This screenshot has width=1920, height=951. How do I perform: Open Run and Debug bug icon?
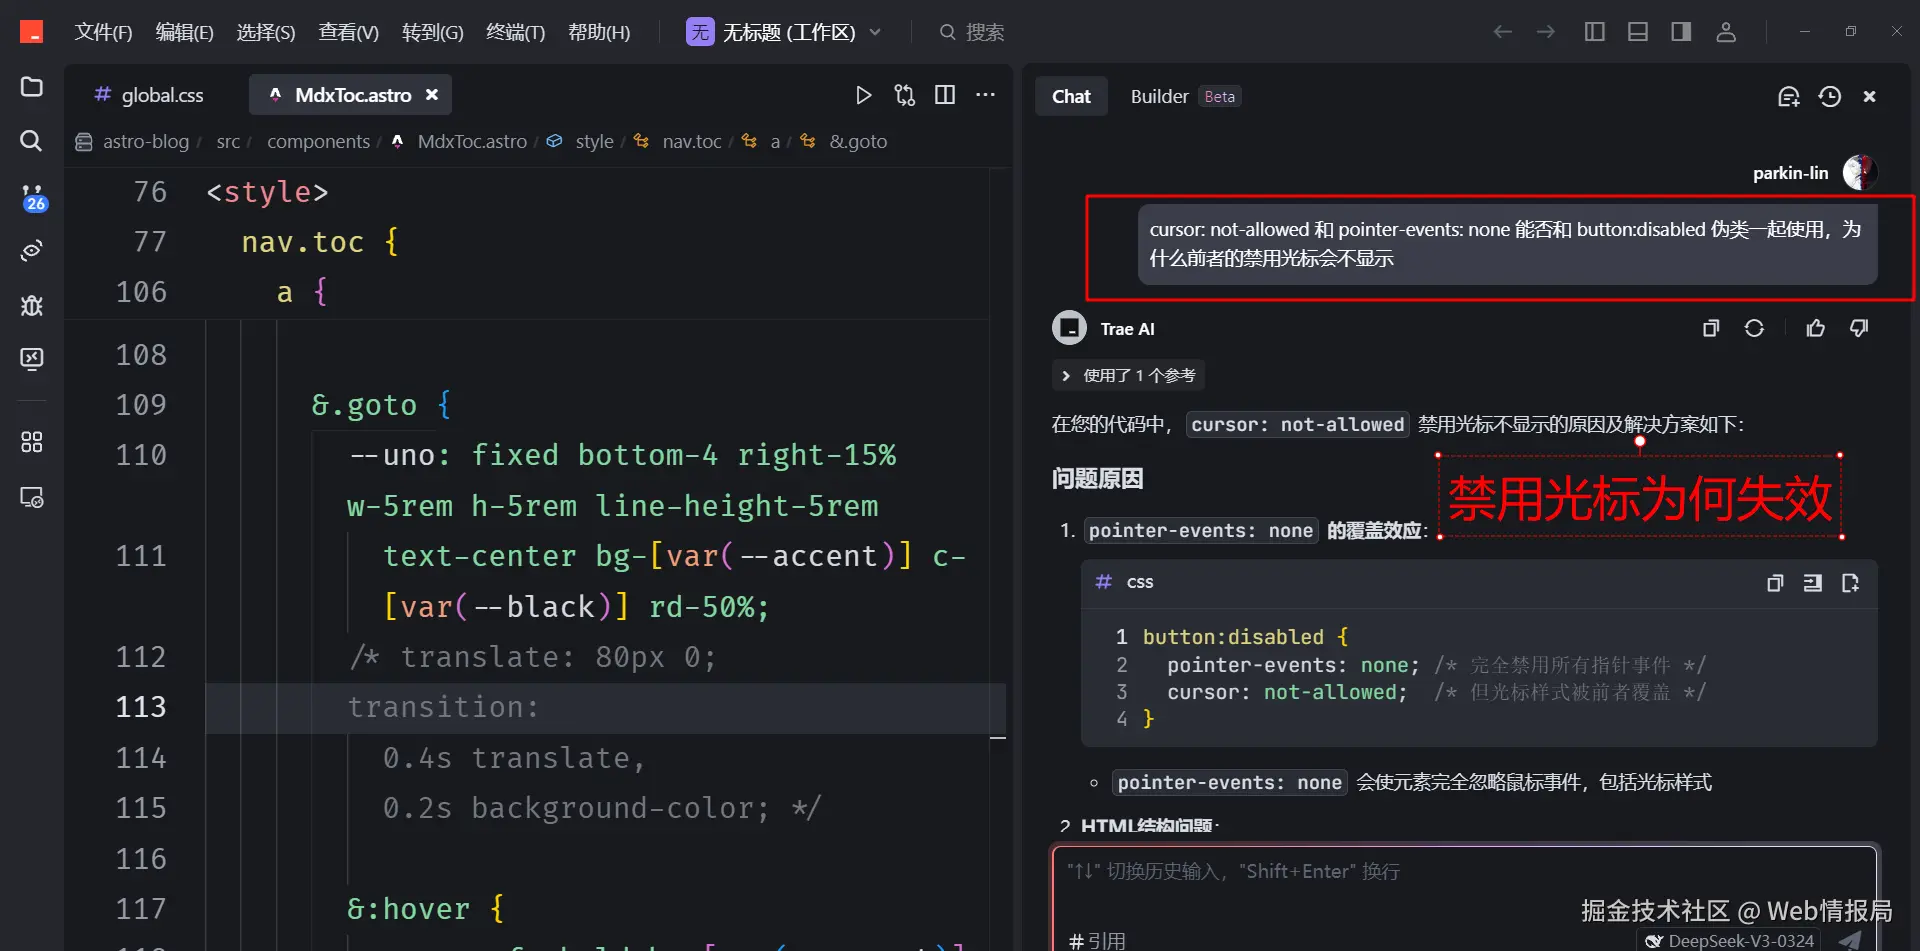pyautogui.click(x=30, y=305)
